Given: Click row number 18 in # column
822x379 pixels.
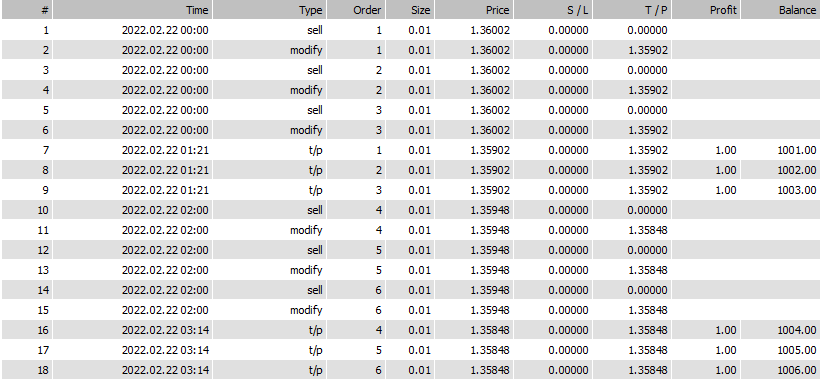Looking at the screenshot, I should [43, 370].
